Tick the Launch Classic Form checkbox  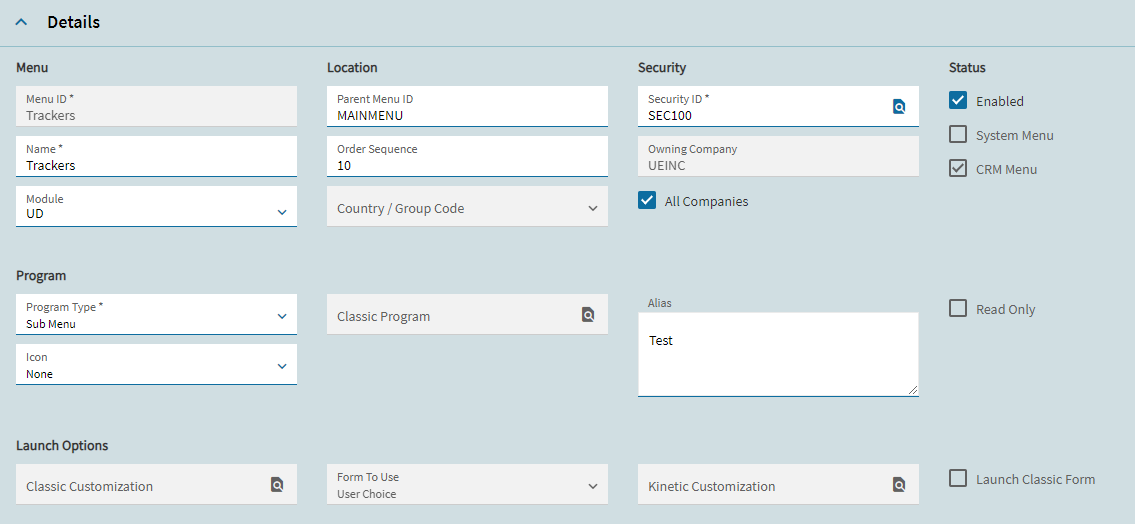tap(958, 478)
